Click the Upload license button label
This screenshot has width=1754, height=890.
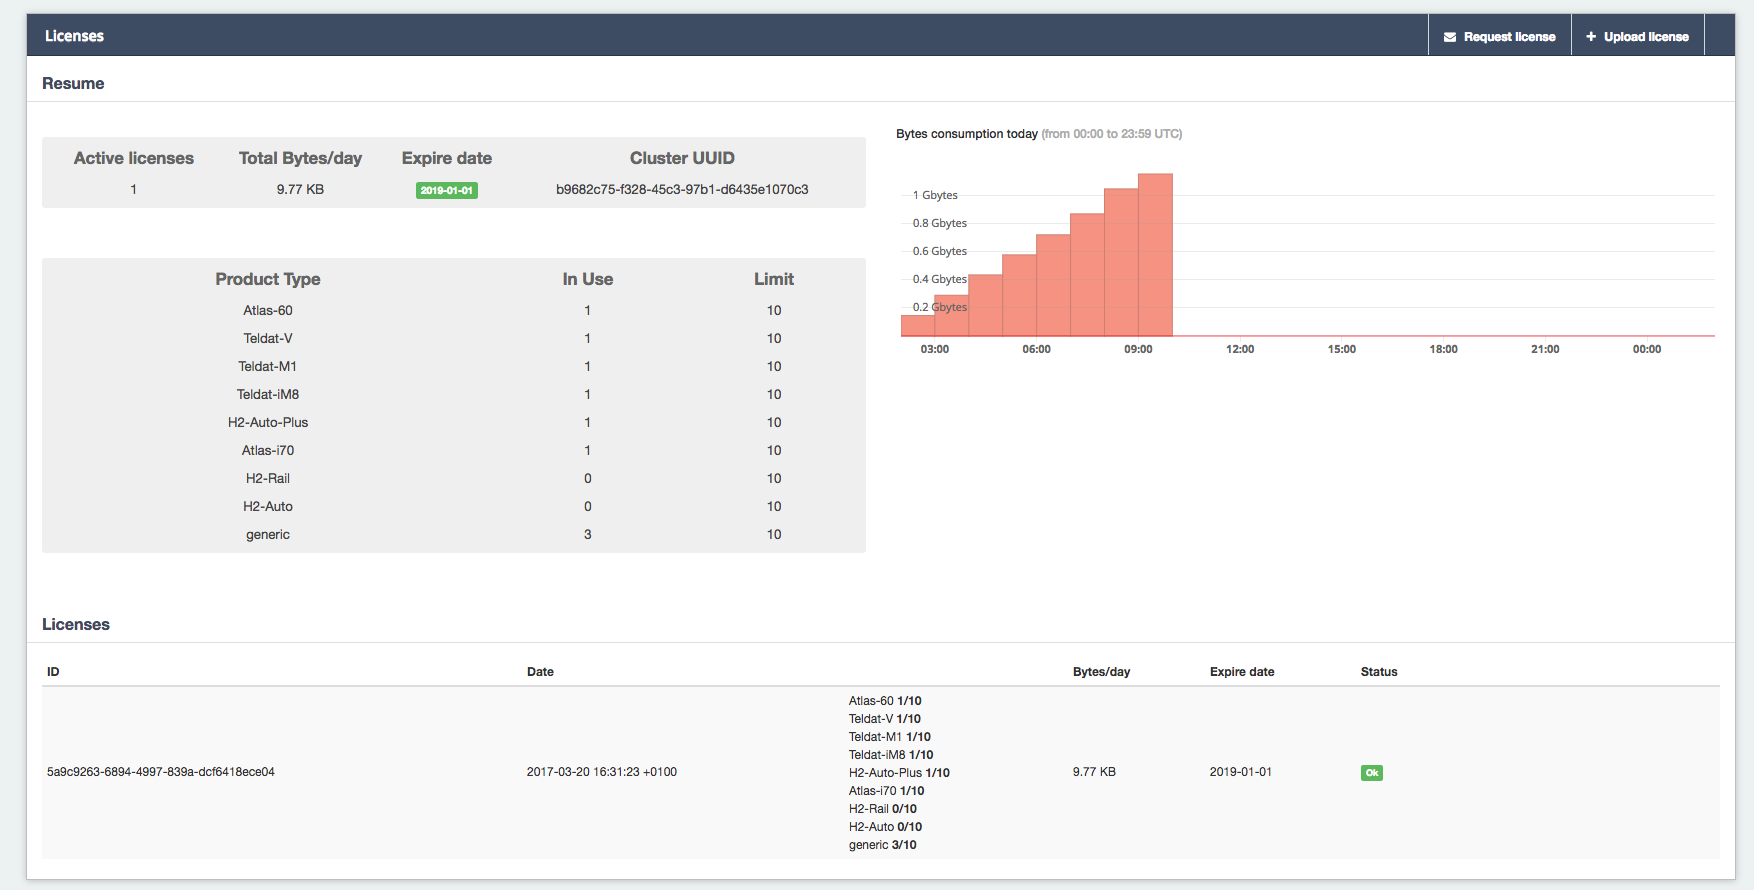pyautogui.click(x=1646, y=37)
